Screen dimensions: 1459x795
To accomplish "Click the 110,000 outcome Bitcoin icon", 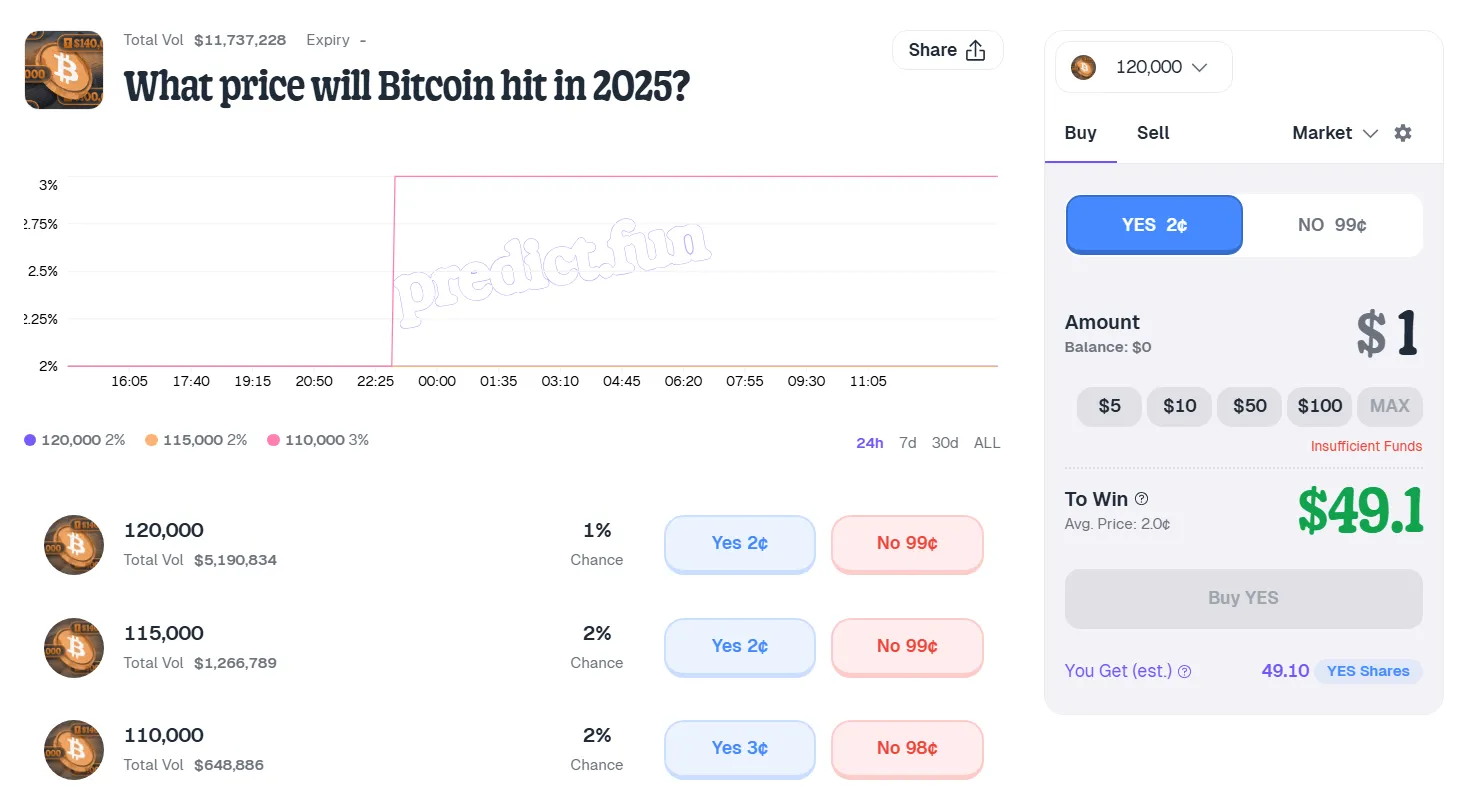I will coord(74,750).
